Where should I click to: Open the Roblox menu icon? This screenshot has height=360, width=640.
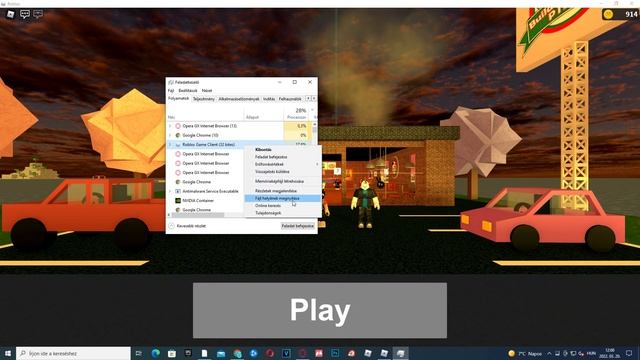(x=11, y=14)
